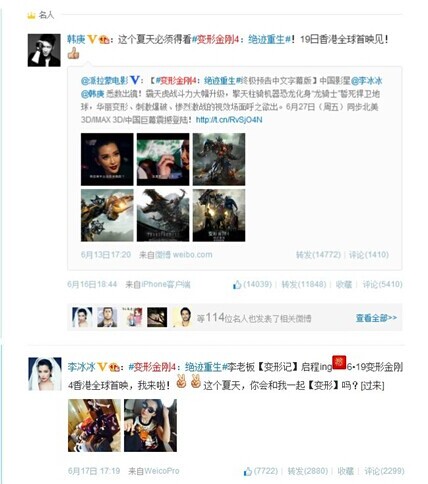
Task: Open the Bumblebee image thumbnail
Action: pos(107,215)
